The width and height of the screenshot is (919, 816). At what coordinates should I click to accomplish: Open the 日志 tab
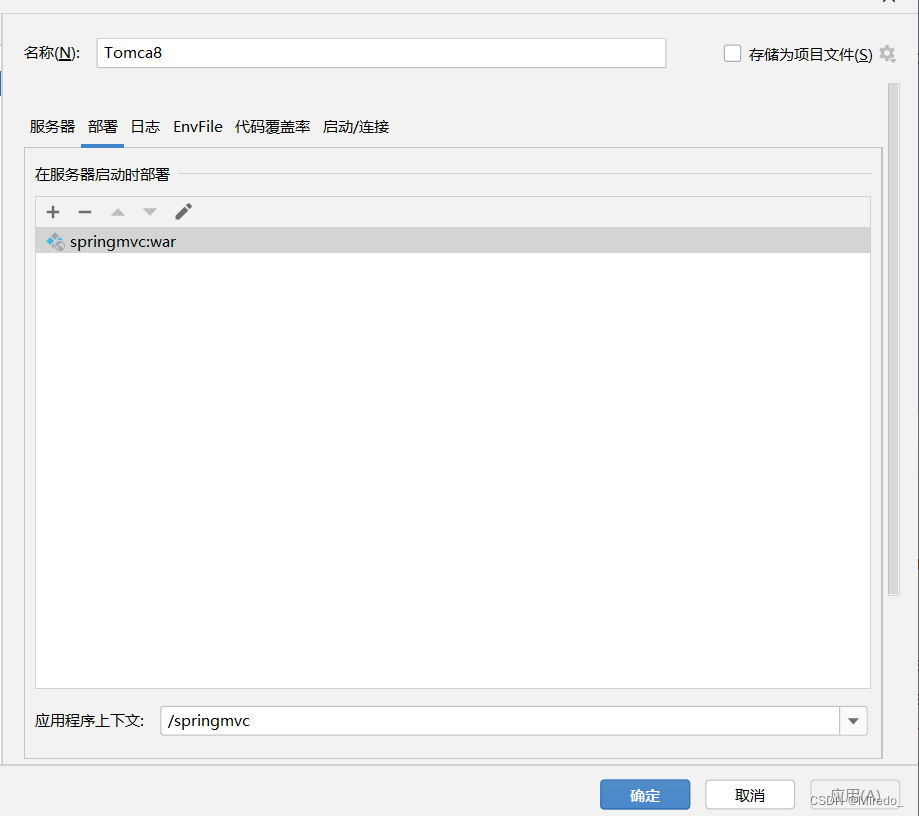click(145, 127)
